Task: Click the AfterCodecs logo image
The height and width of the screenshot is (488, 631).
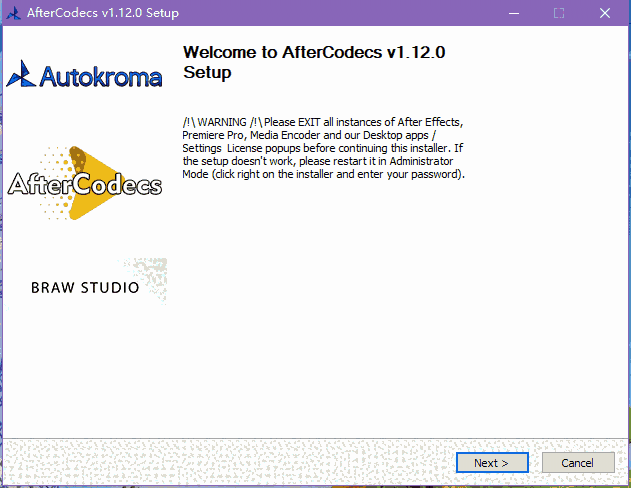Action: click(85, 183)
